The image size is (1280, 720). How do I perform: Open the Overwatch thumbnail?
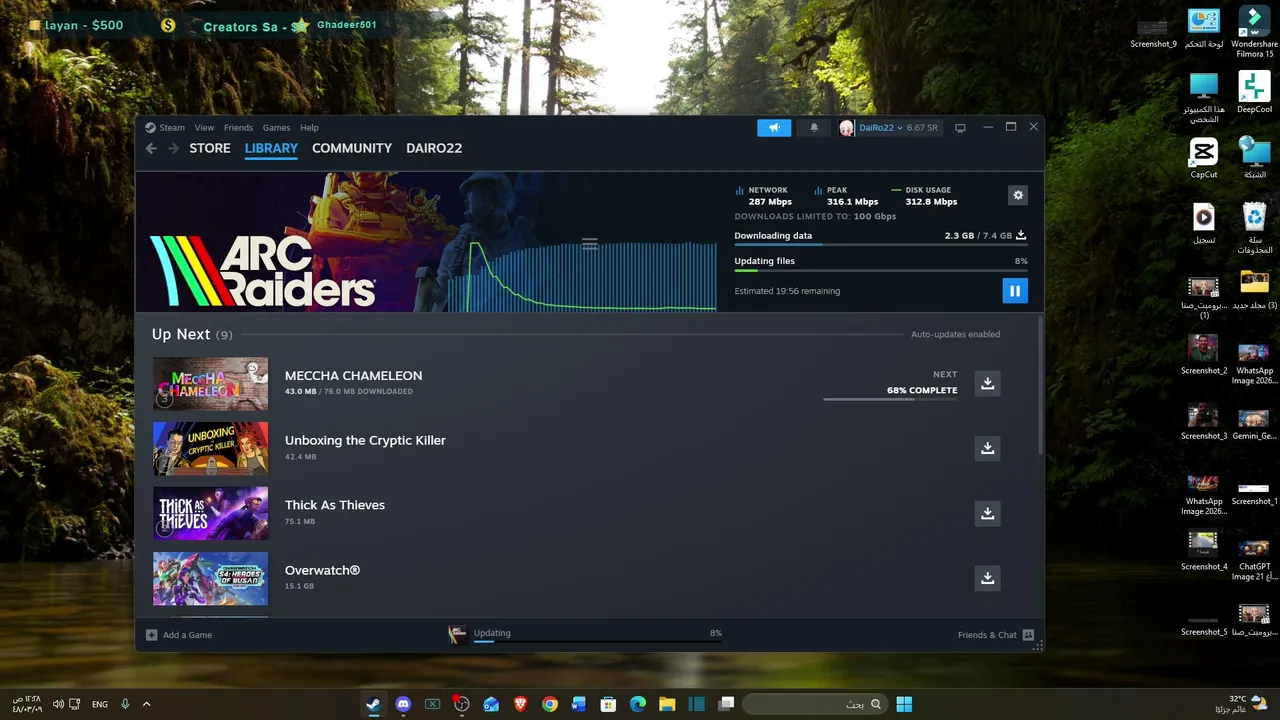tap(210, 578)
